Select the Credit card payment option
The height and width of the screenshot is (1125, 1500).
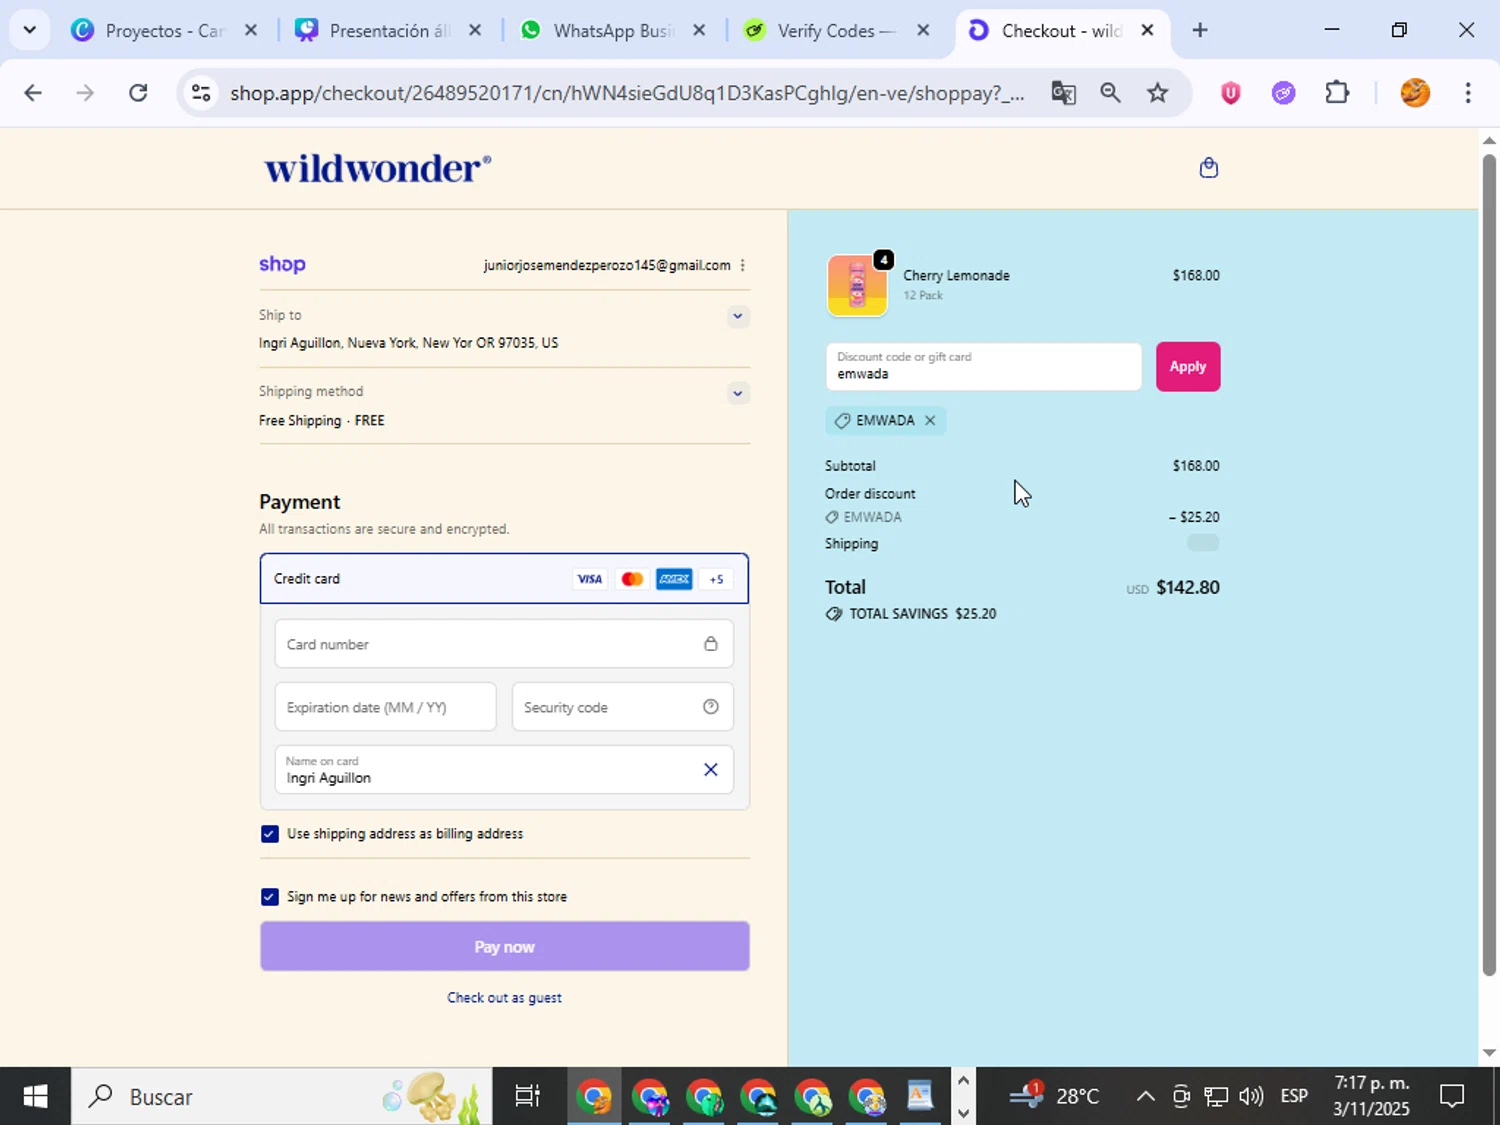(x=504, y=579)
